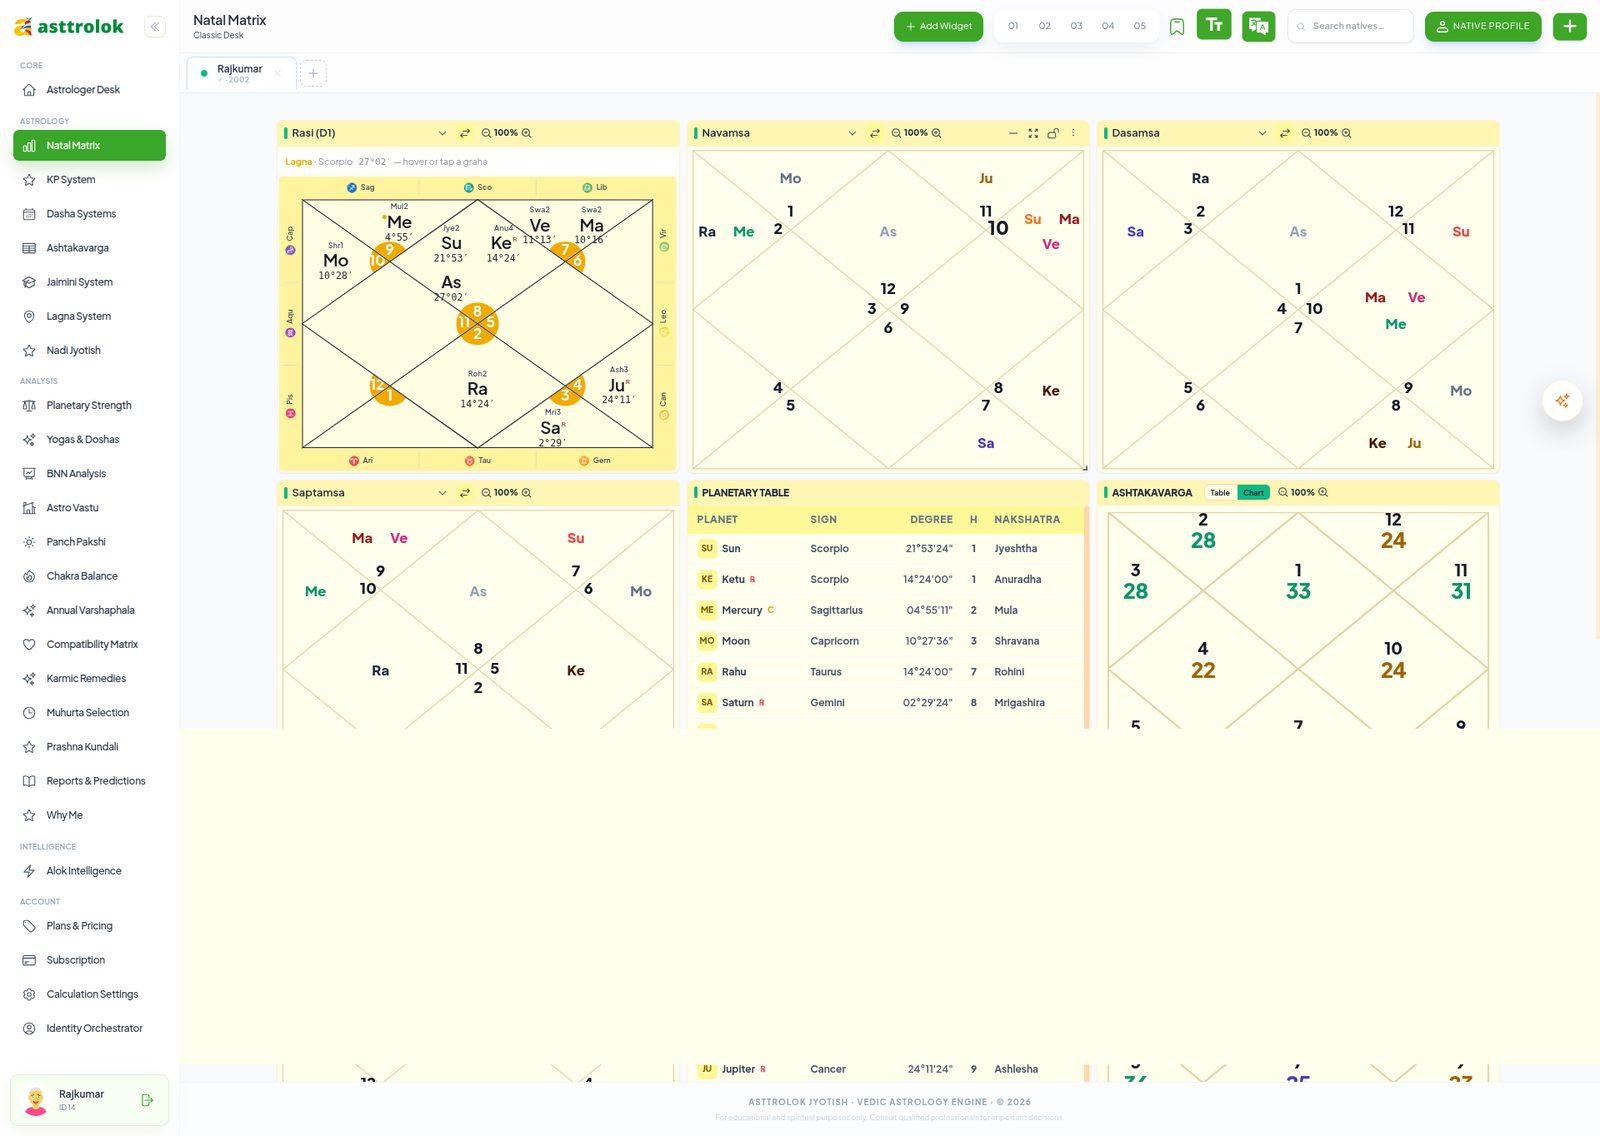Switch to desk layout 04
1600x1136 pixels.
coord(1108,26)
